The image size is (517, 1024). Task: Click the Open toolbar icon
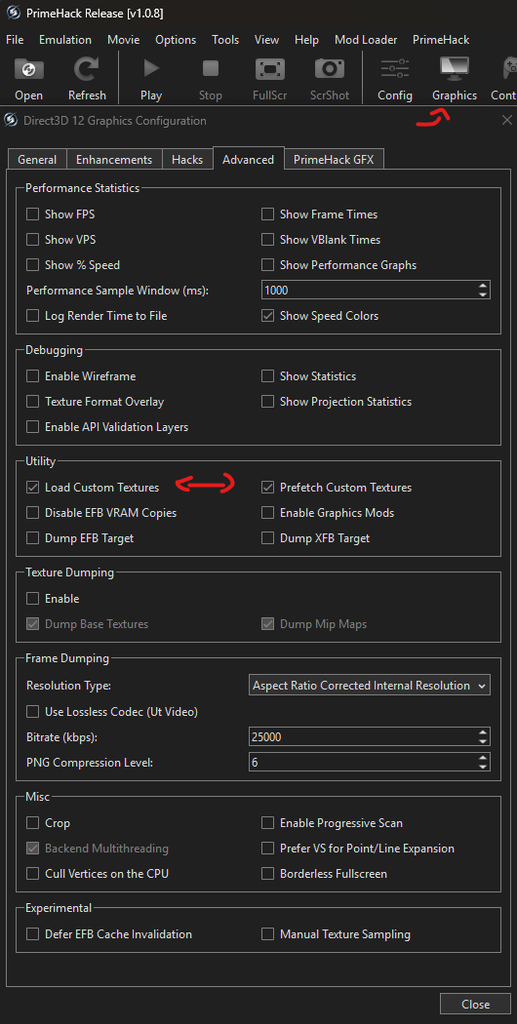29,69
